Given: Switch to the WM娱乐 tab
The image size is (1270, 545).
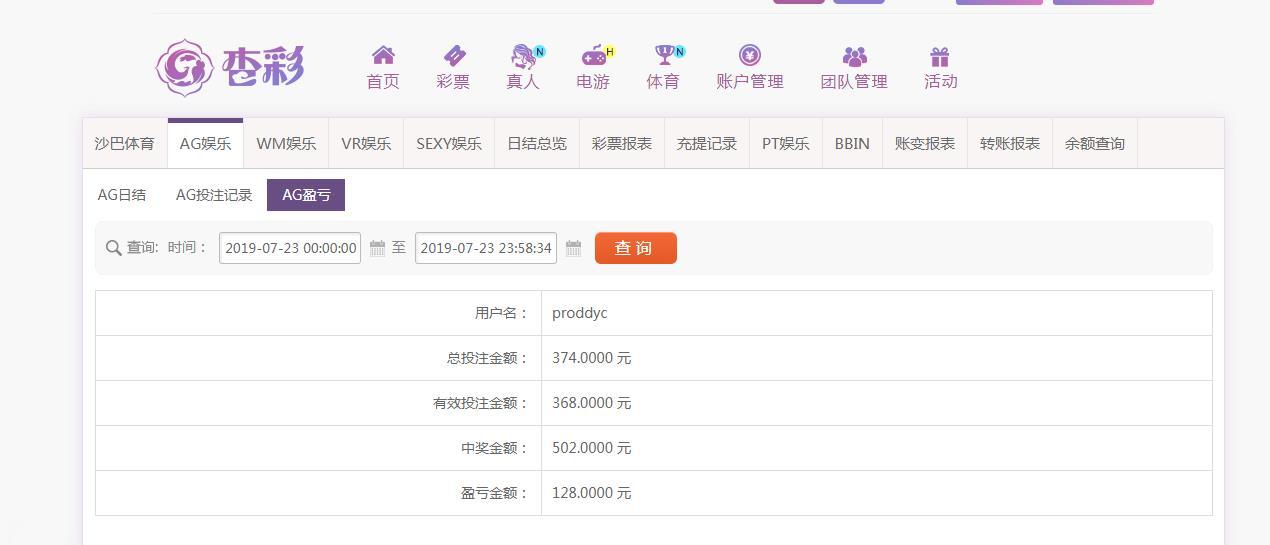Looking at the screenshot, I should (286, 143).
